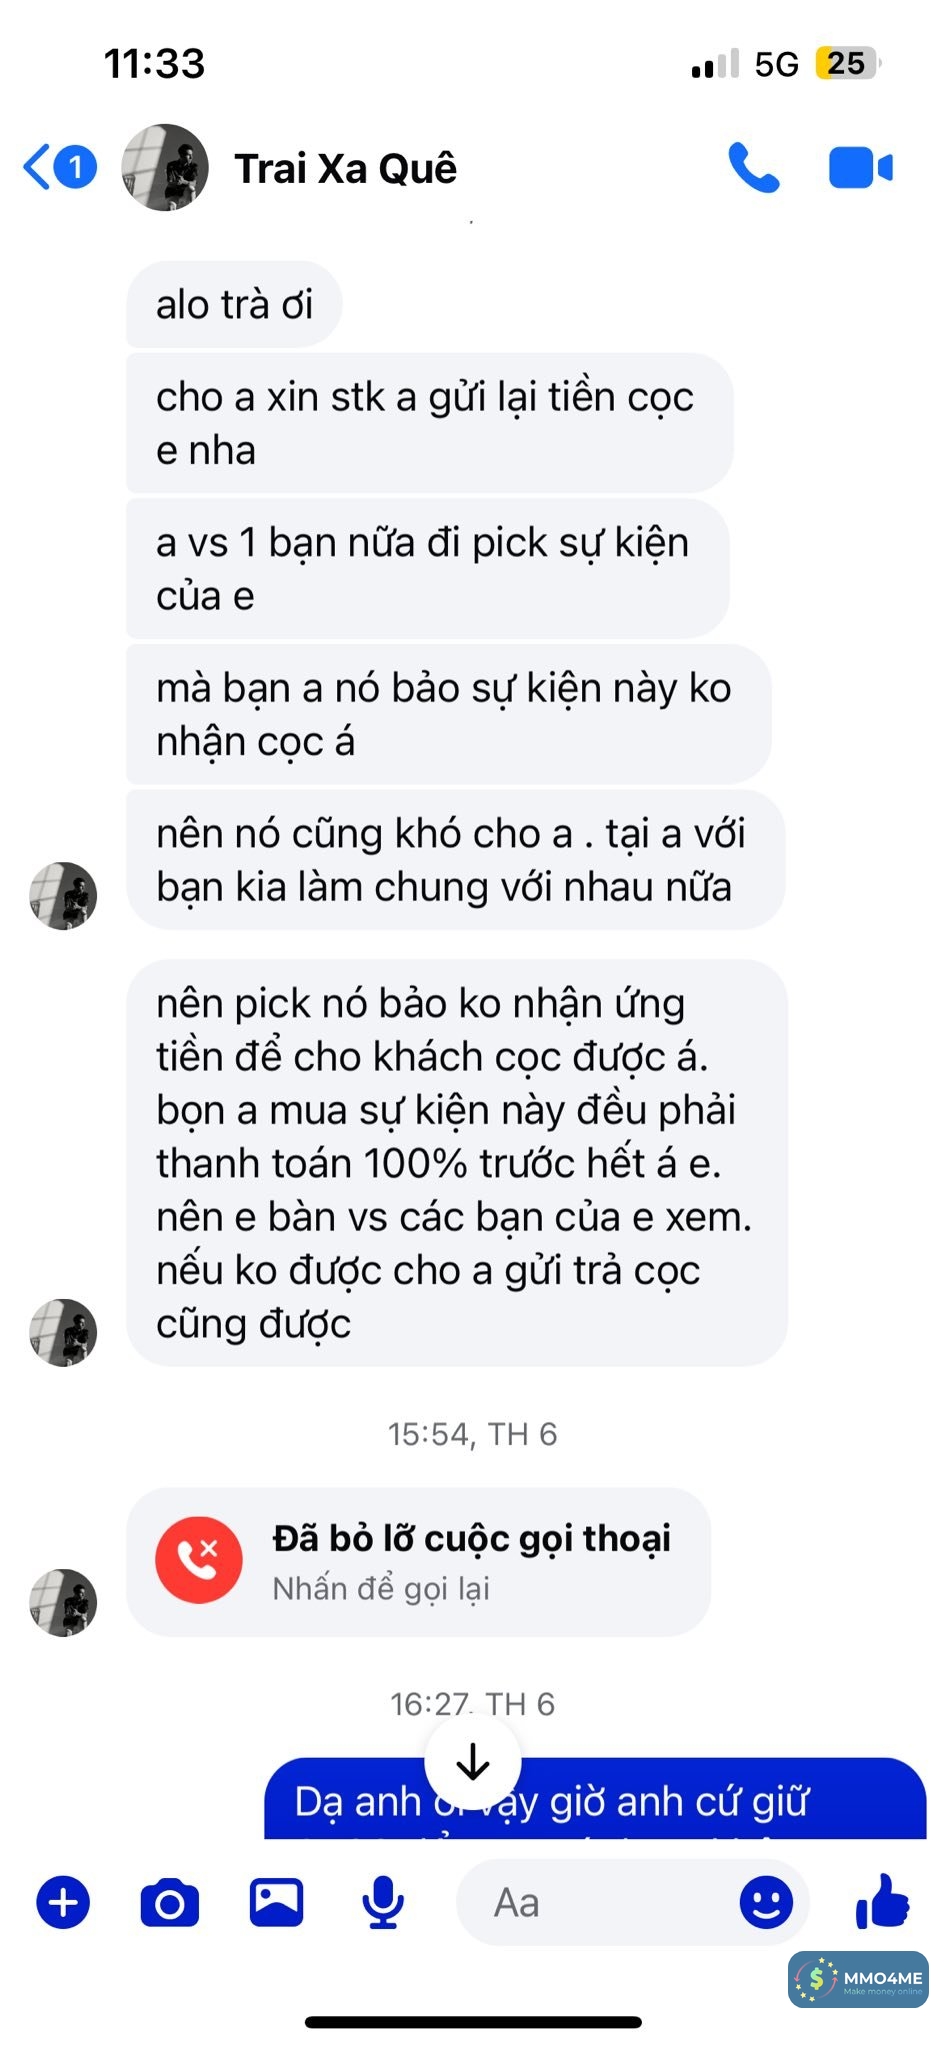Start a video call with camera icon
Screen dimensions: 946x2048
[860, 168]
